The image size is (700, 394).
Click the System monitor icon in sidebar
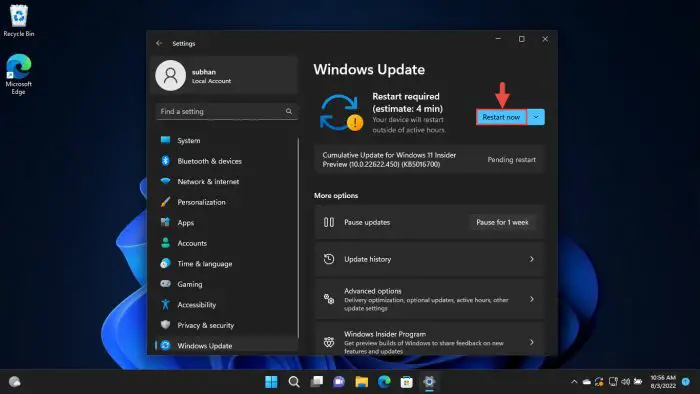click(165, 140)
